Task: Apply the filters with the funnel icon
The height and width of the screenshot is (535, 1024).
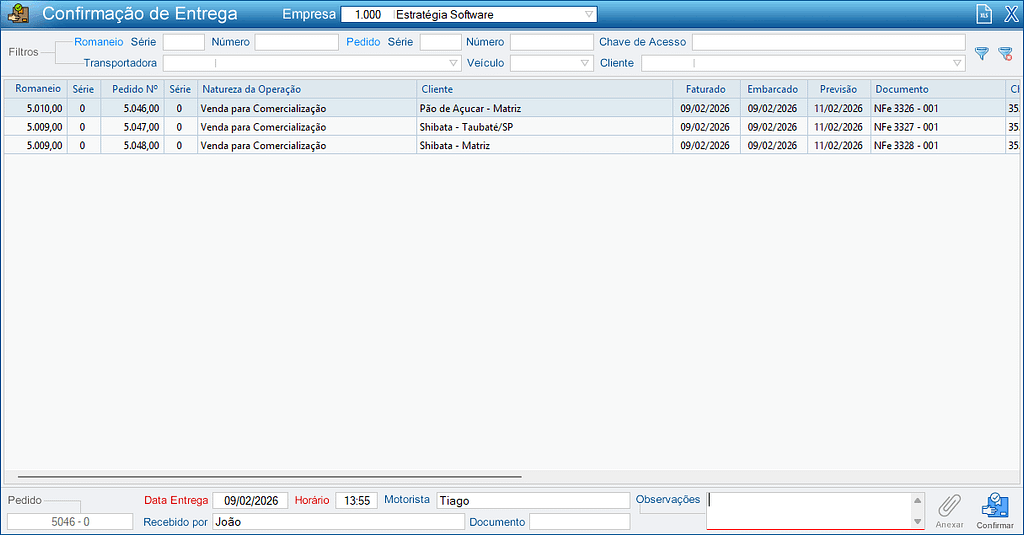Action: click(x=982, y=54)
